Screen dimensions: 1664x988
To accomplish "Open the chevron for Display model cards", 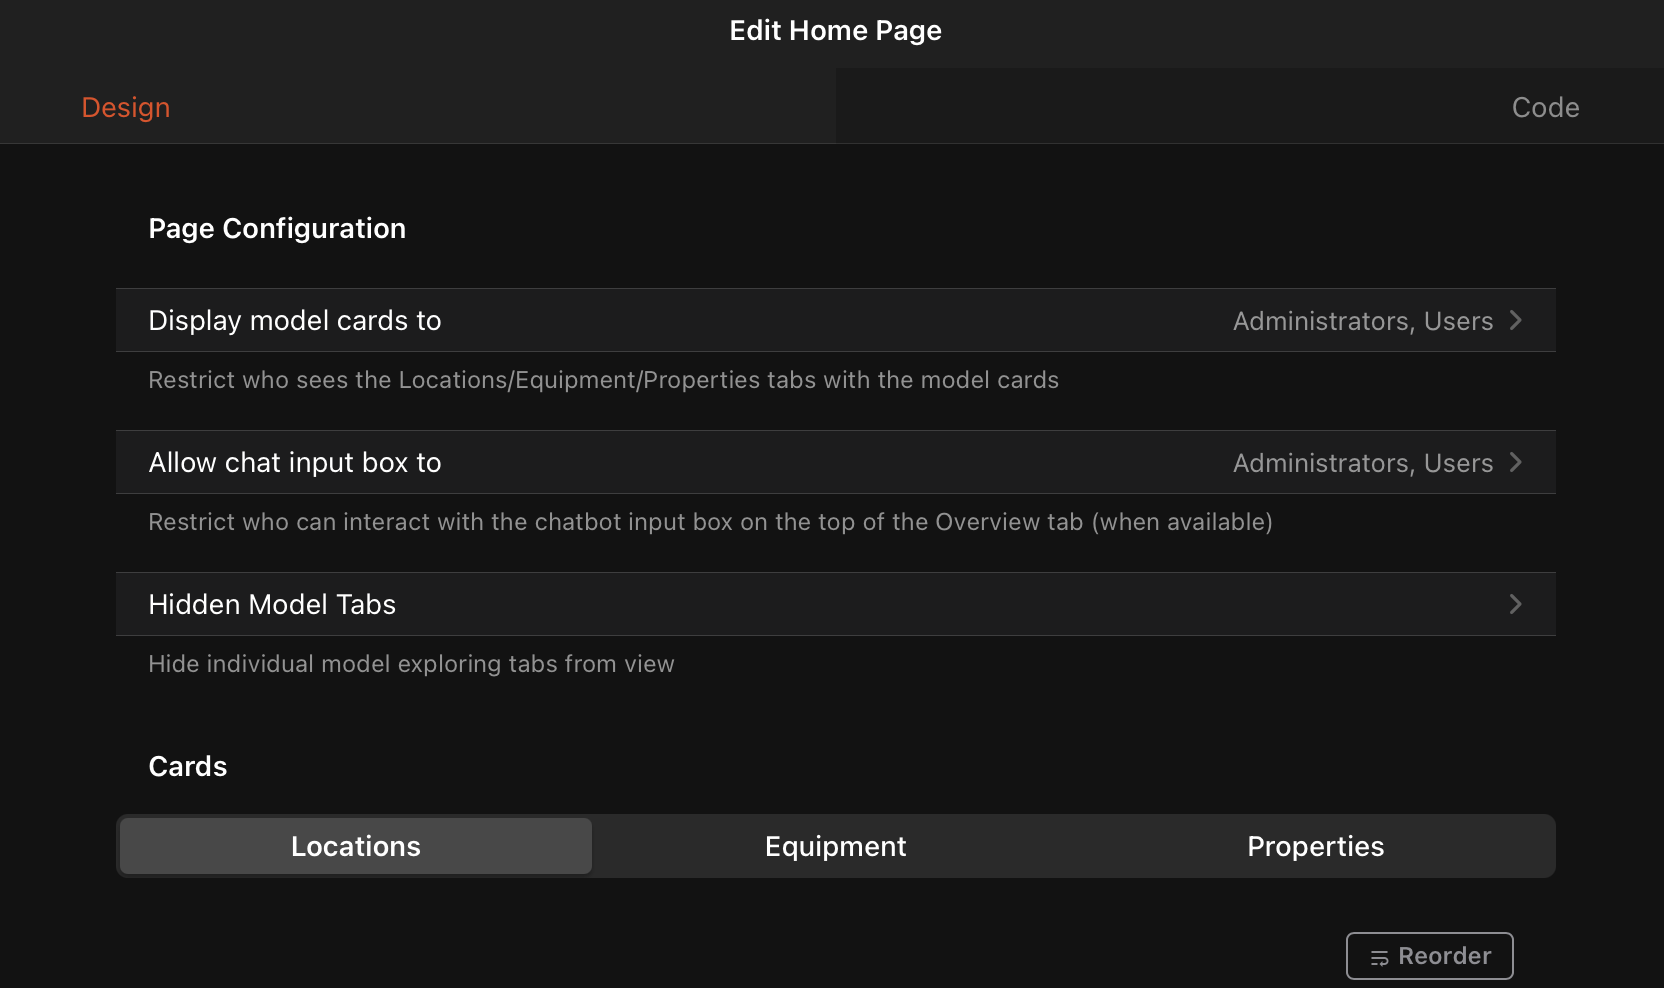I will point(1516,320).
